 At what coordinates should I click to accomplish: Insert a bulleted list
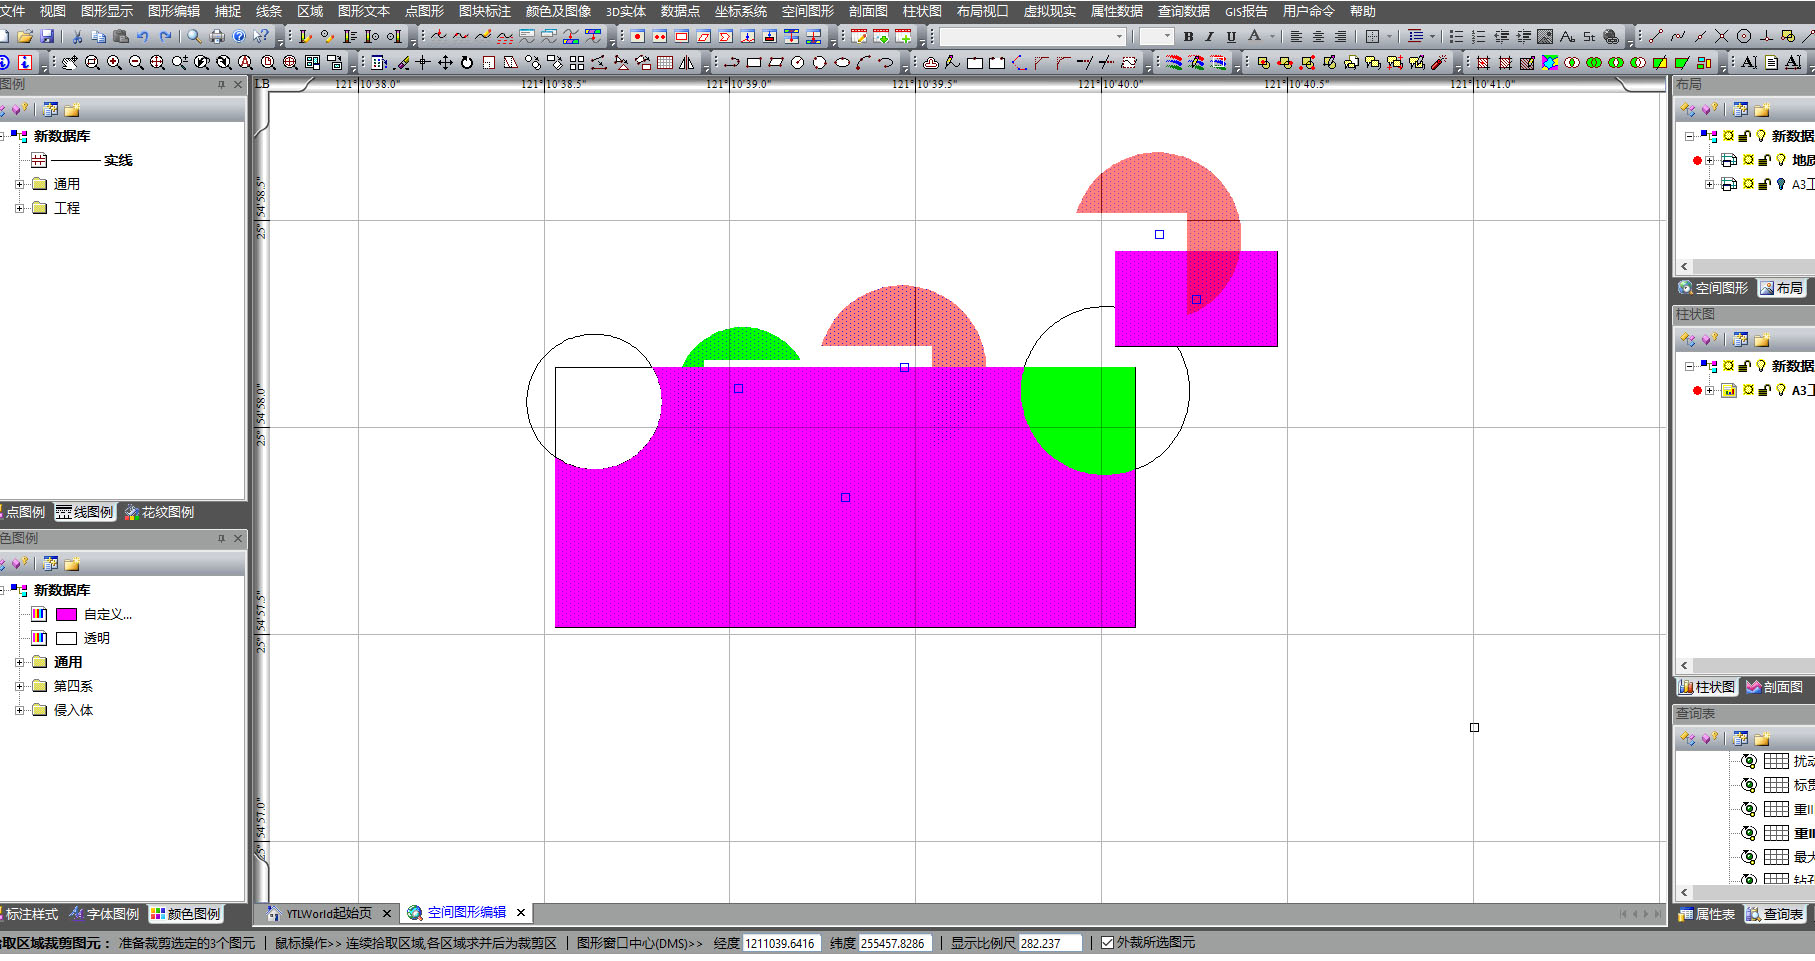[1456, 36]
